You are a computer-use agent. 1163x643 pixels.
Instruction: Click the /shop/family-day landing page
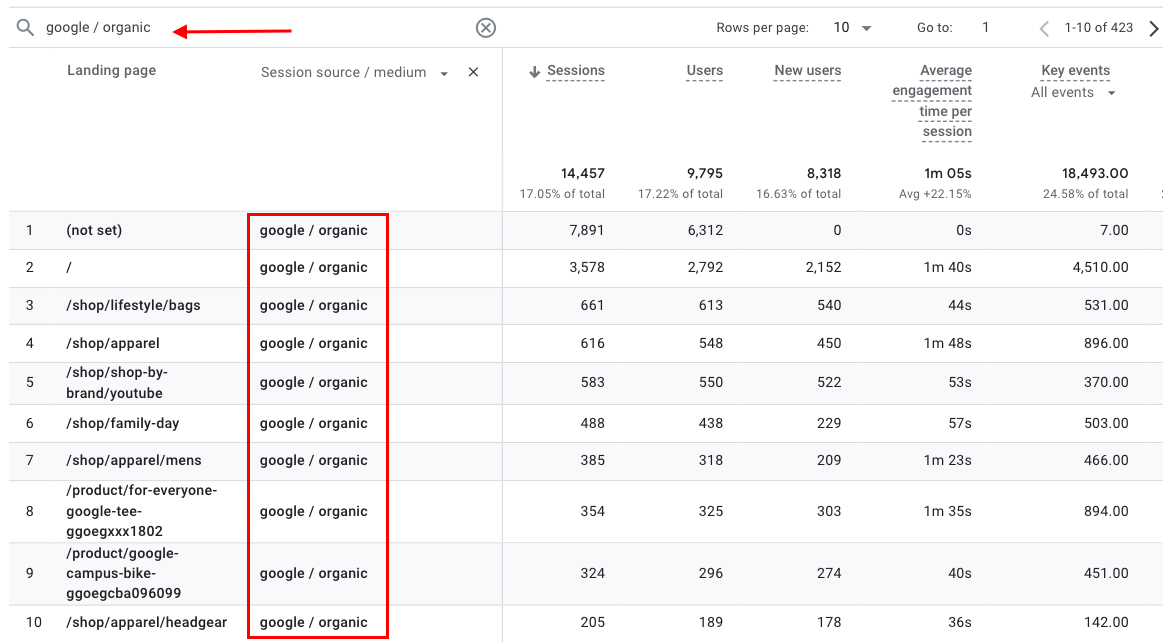point(122,423)
